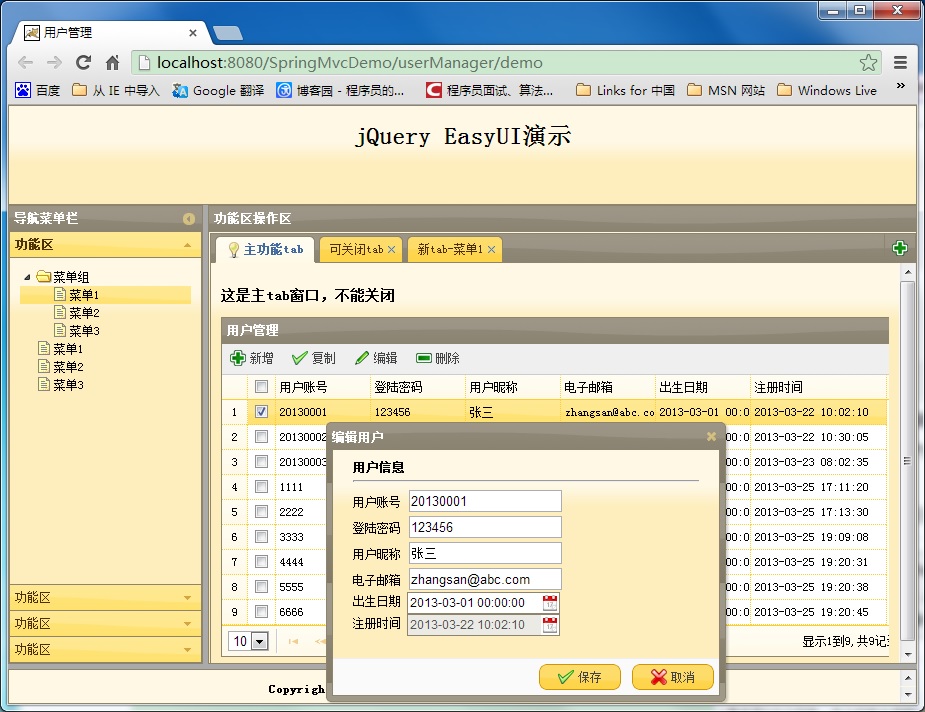Image resolution: width=925 pixels, height=712 pixels.
Task: Check the checkbox for row 1111
Action: (261, 487)
